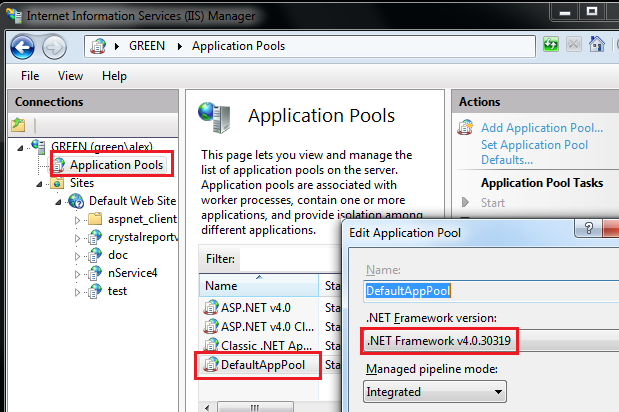Screen dimensions: 619x412
Task: Expand the aspnet_client folder node
Action: 78,219
